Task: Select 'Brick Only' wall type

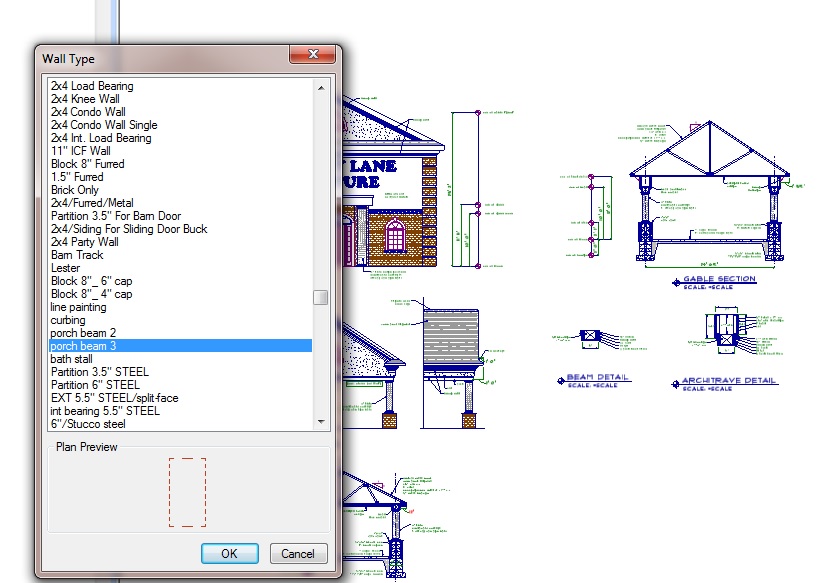Action: point(75,190)
